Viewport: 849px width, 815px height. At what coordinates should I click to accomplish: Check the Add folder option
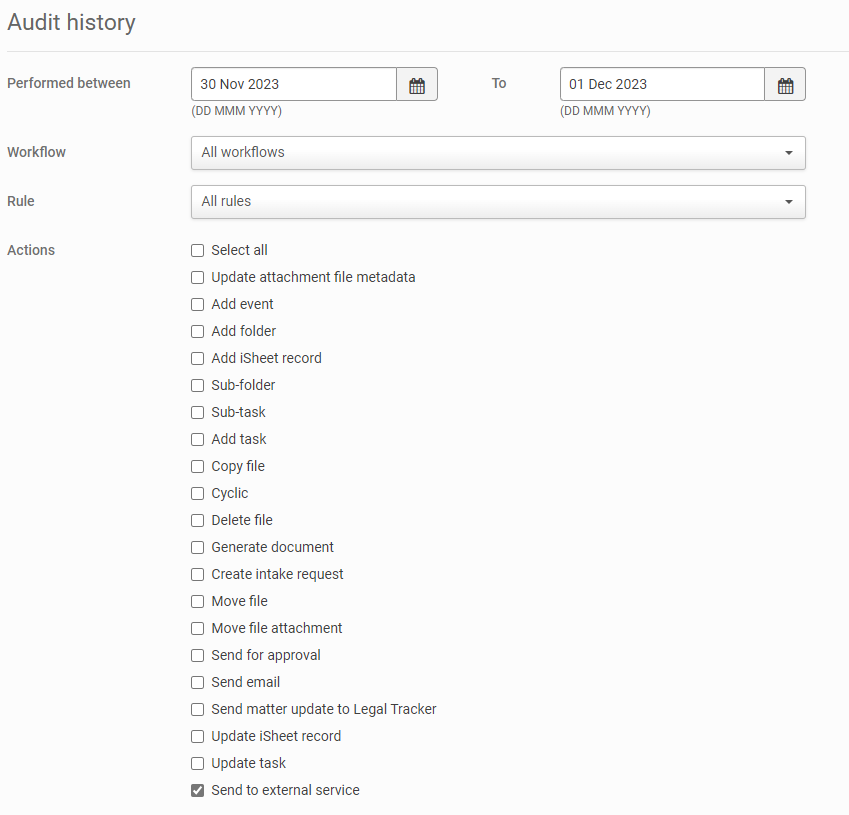pyautogui.click(x=198, y=332)
